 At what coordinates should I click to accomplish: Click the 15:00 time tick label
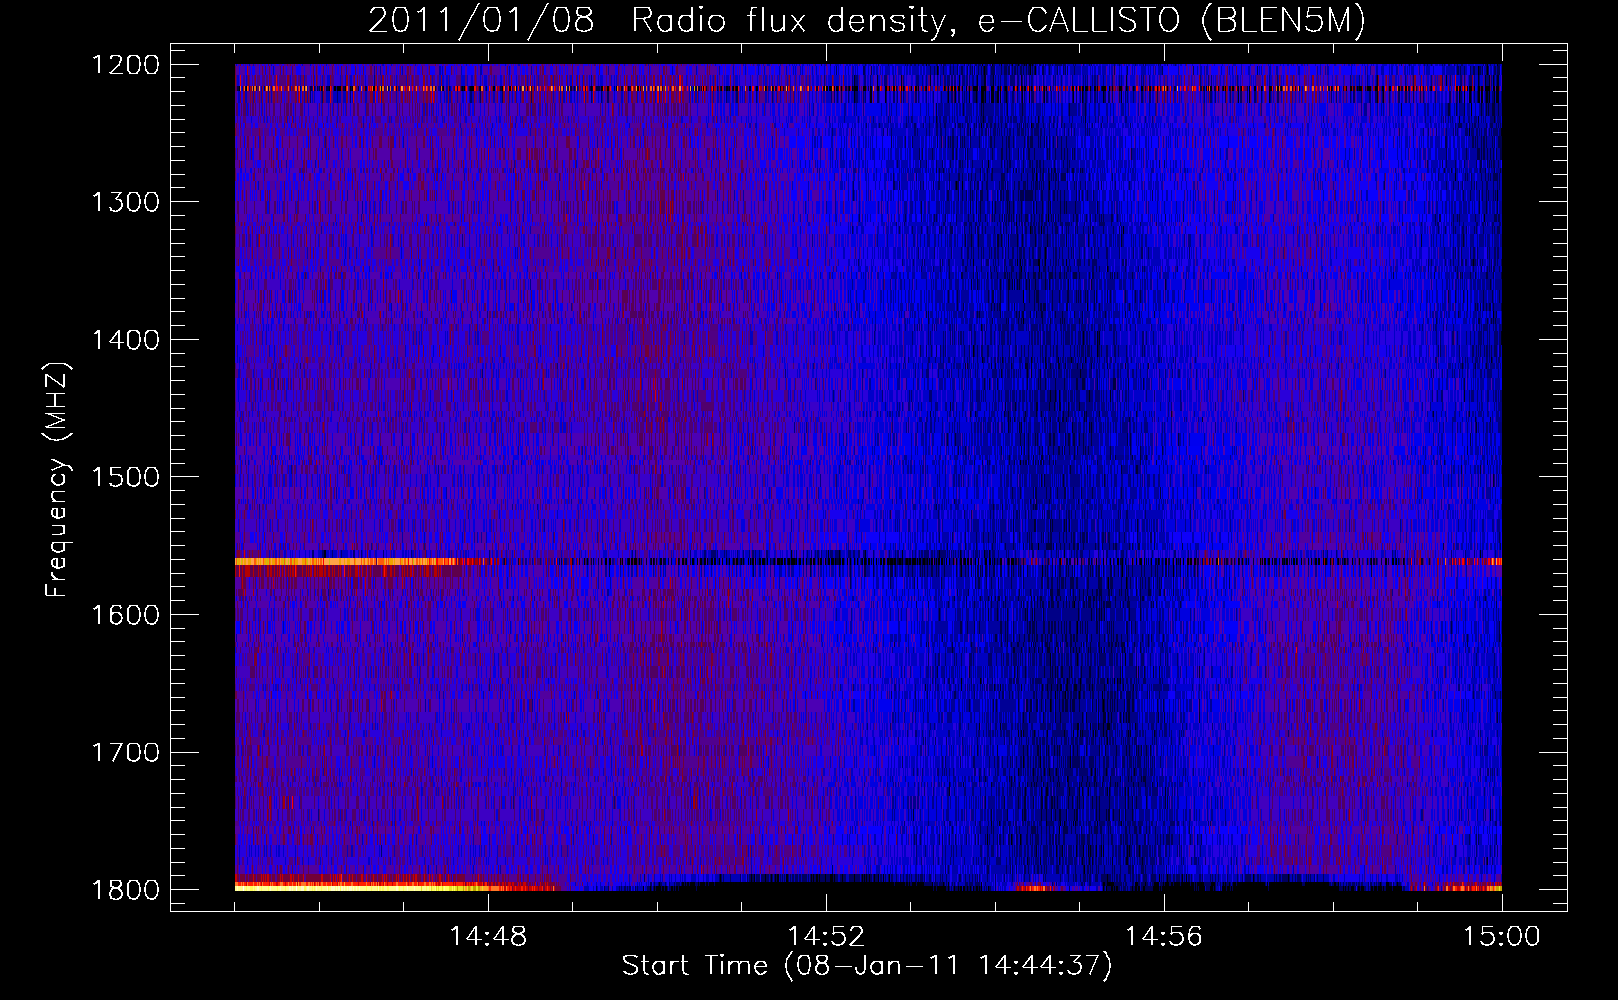(1502, 937)
